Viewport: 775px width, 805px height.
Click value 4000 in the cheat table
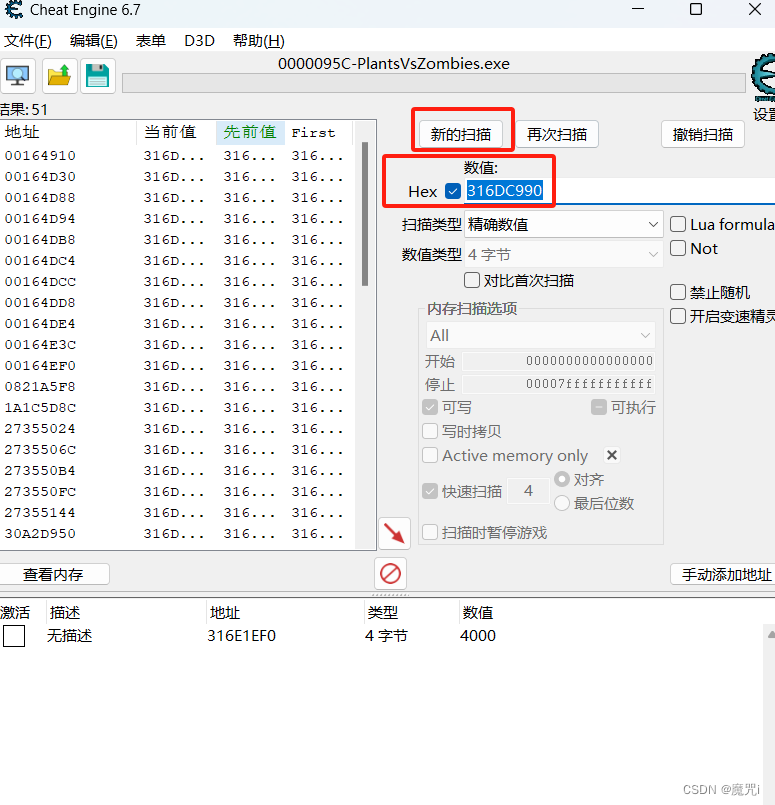coord(478,636)
